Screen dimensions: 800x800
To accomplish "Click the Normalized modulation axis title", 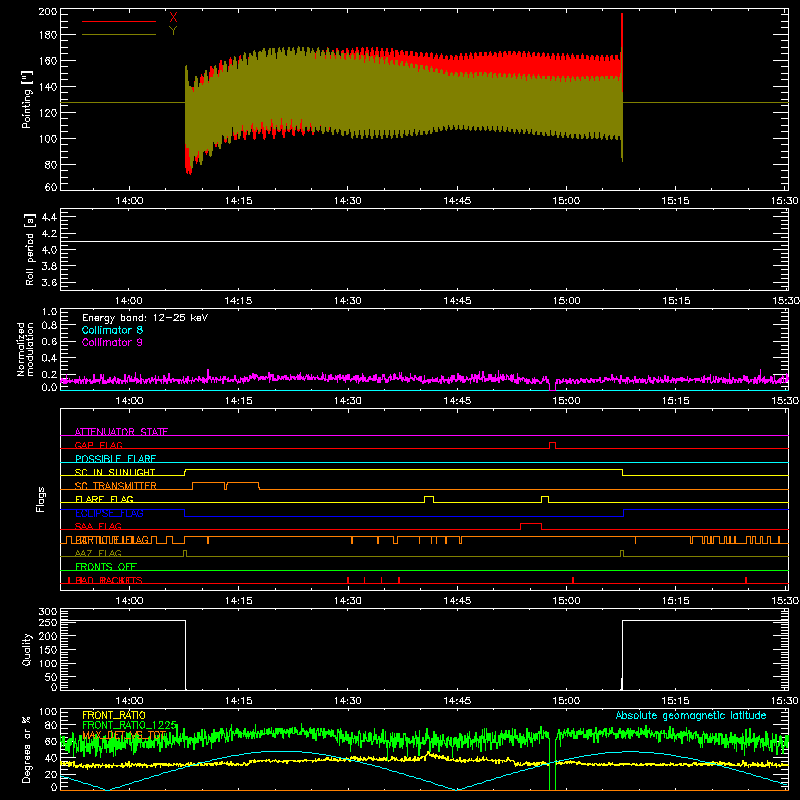I will (25, 349).
